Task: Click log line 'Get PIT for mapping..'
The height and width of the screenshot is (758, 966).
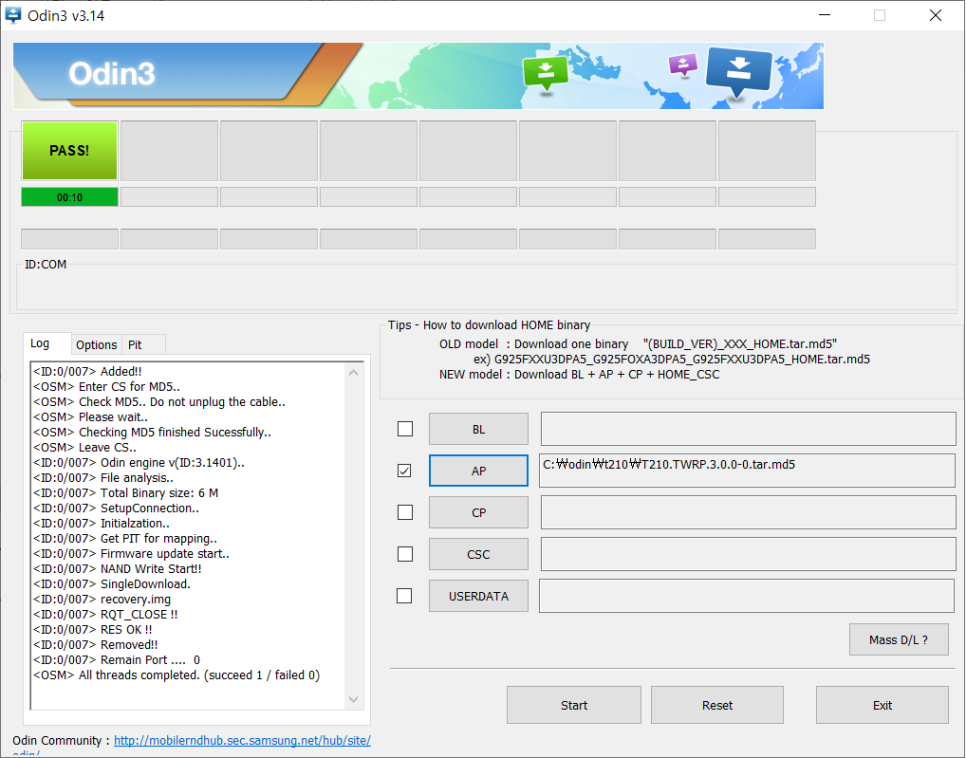Action: 125,539
